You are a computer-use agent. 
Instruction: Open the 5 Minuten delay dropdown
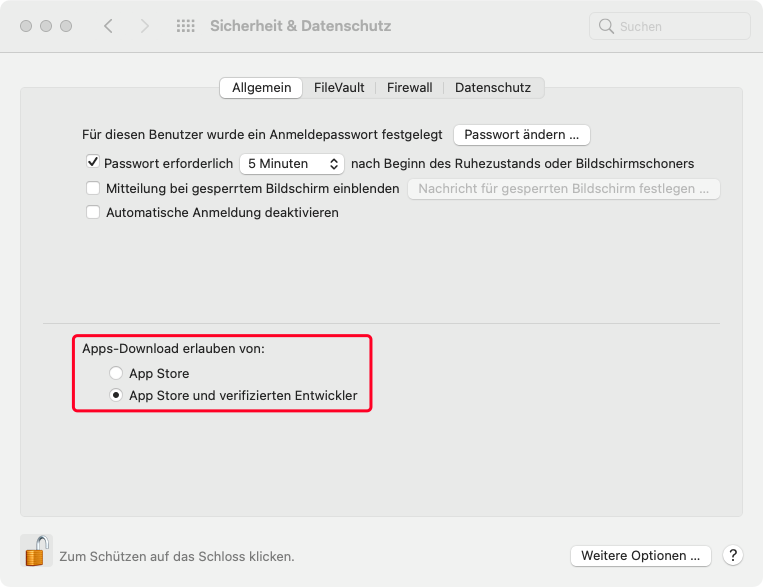[292, 164]
